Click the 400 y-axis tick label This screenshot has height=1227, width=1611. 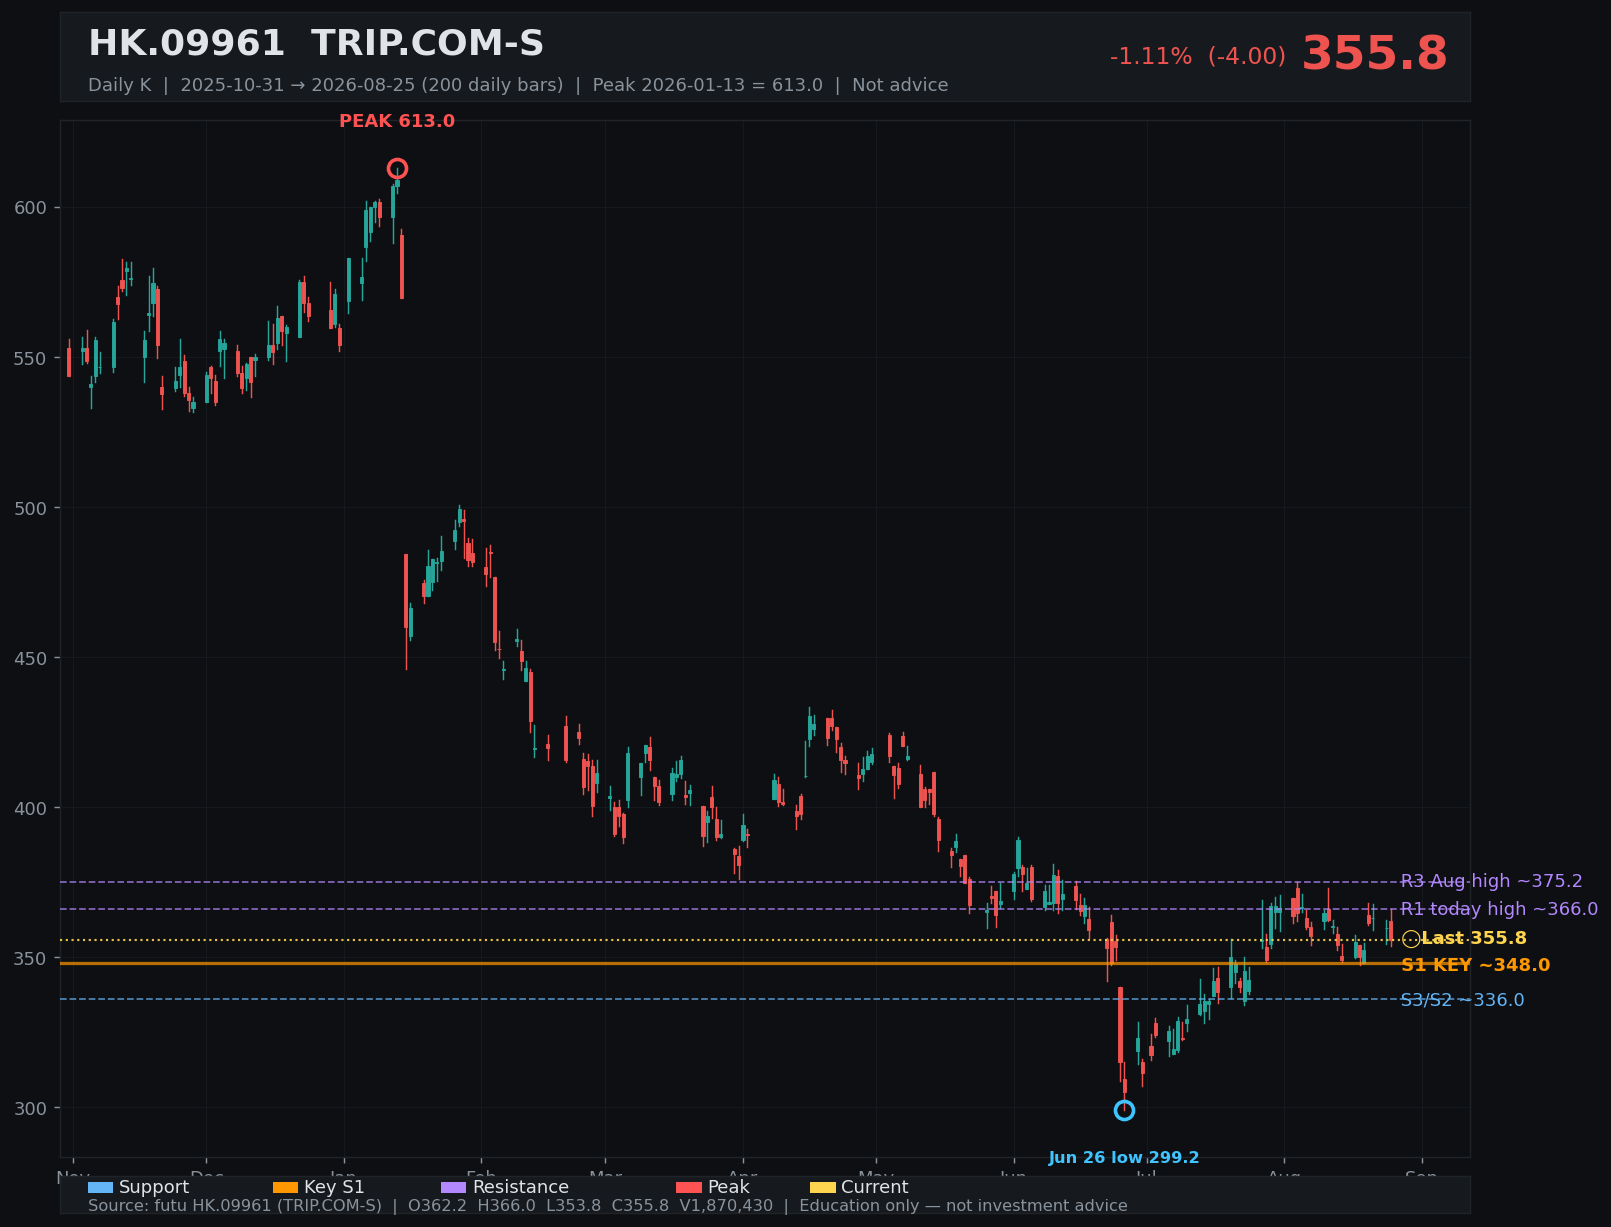(x=30, y=808)
